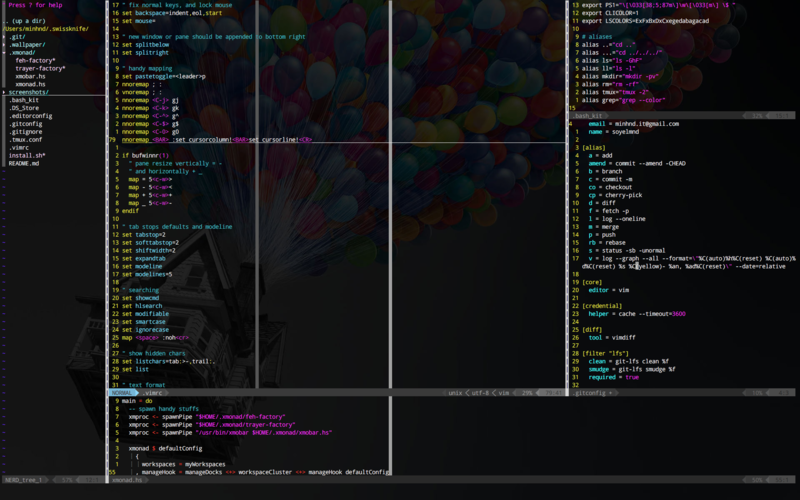Image resolution: width=800 pixels, height=500 pixels.
Task: Place cursor on 'set backspace=indent,eol,start'
Action: pyautogui.click(x=172, y=13)
